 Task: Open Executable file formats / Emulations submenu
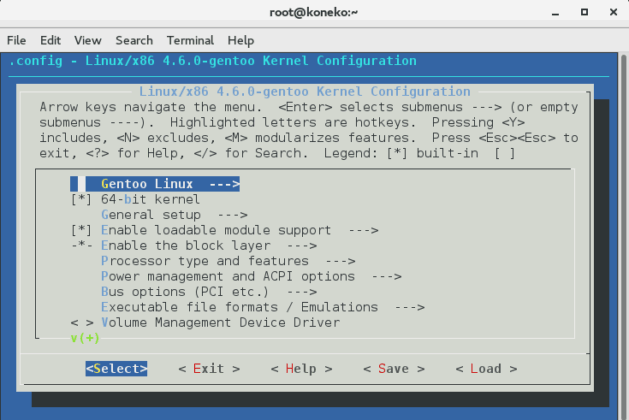click(263, 307)
